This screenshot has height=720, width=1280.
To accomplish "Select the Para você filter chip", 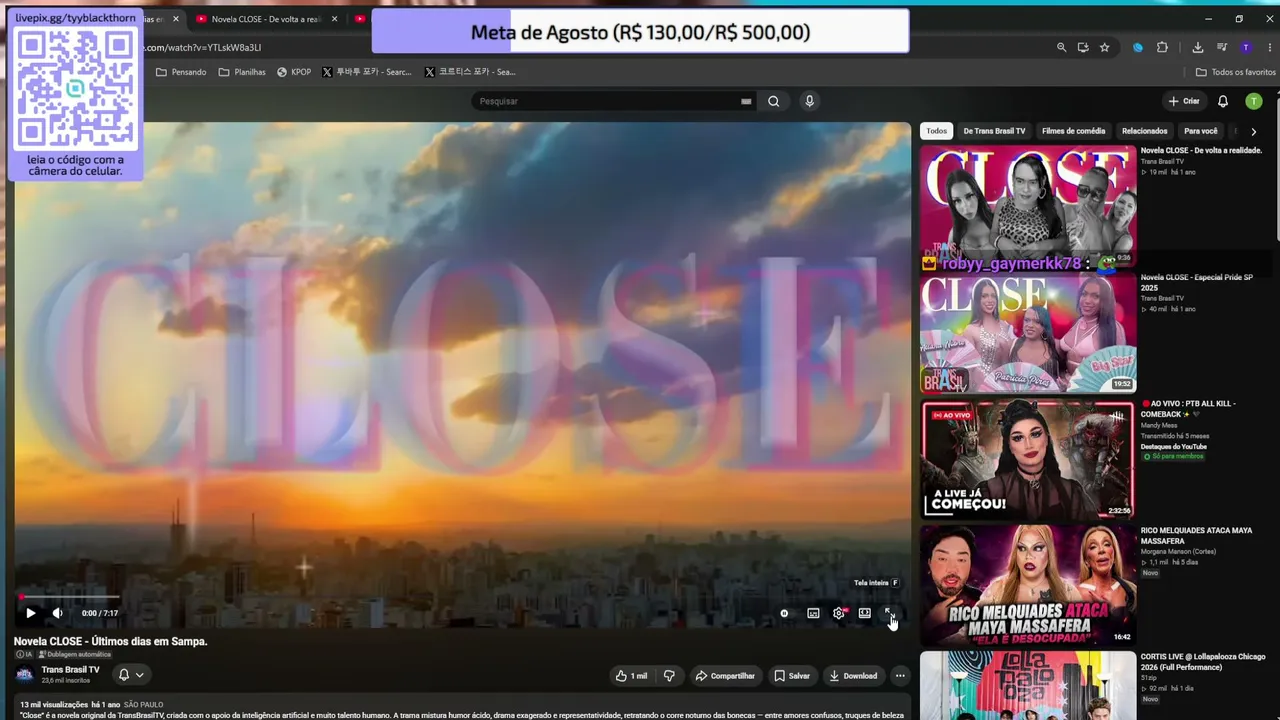I will pos(1201,131).
